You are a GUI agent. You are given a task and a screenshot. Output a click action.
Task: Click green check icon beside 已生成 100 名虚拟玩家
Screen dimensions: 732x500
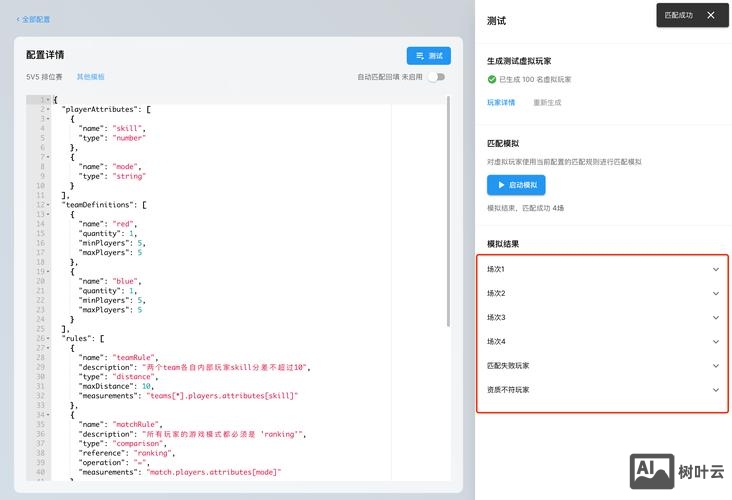(492, 79)
